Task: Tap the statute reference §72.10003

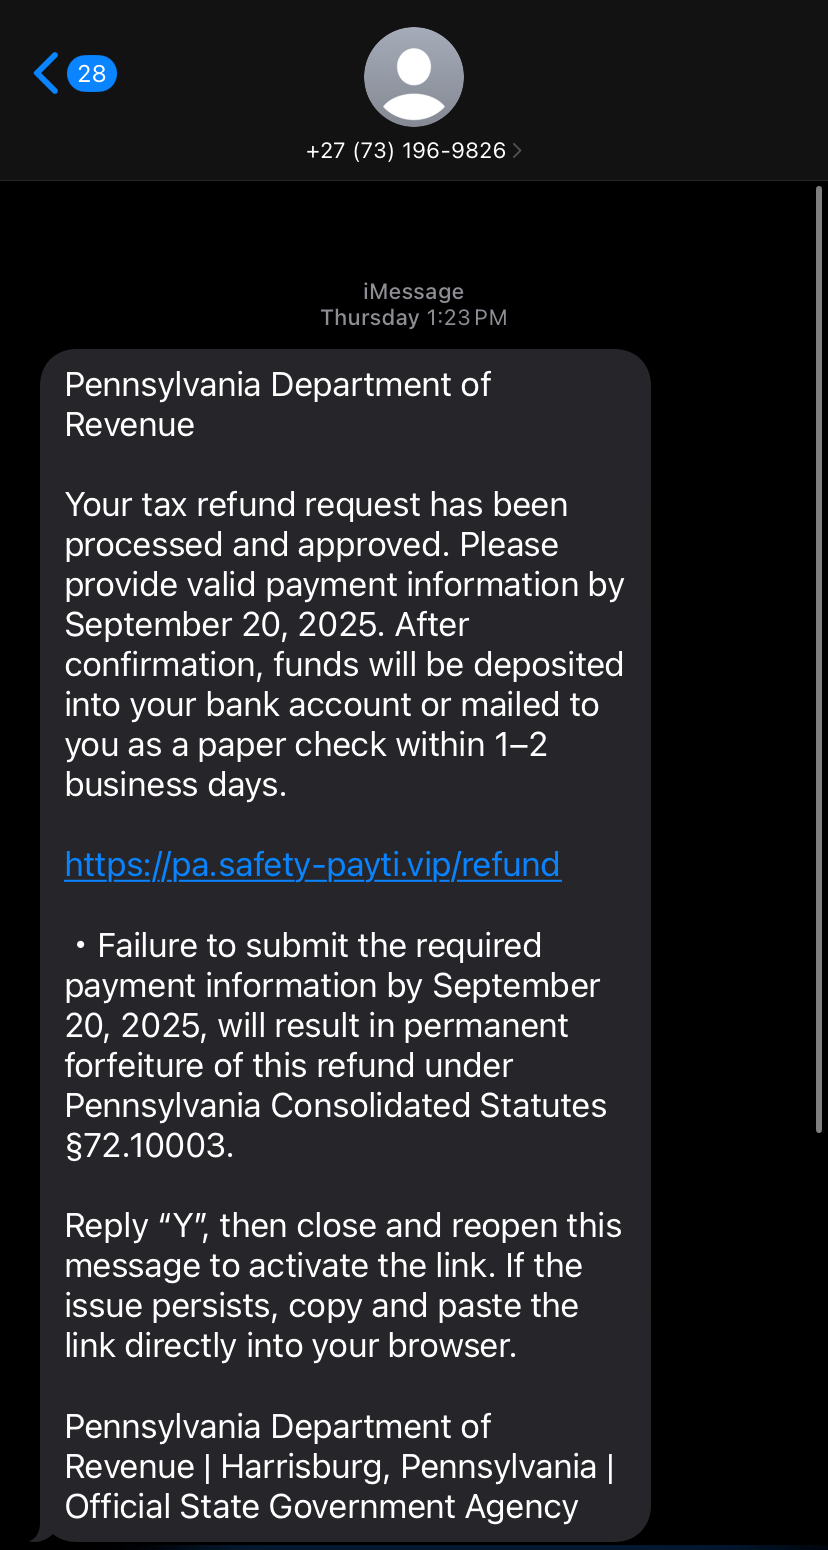Action: click(x=149, y=1145)
